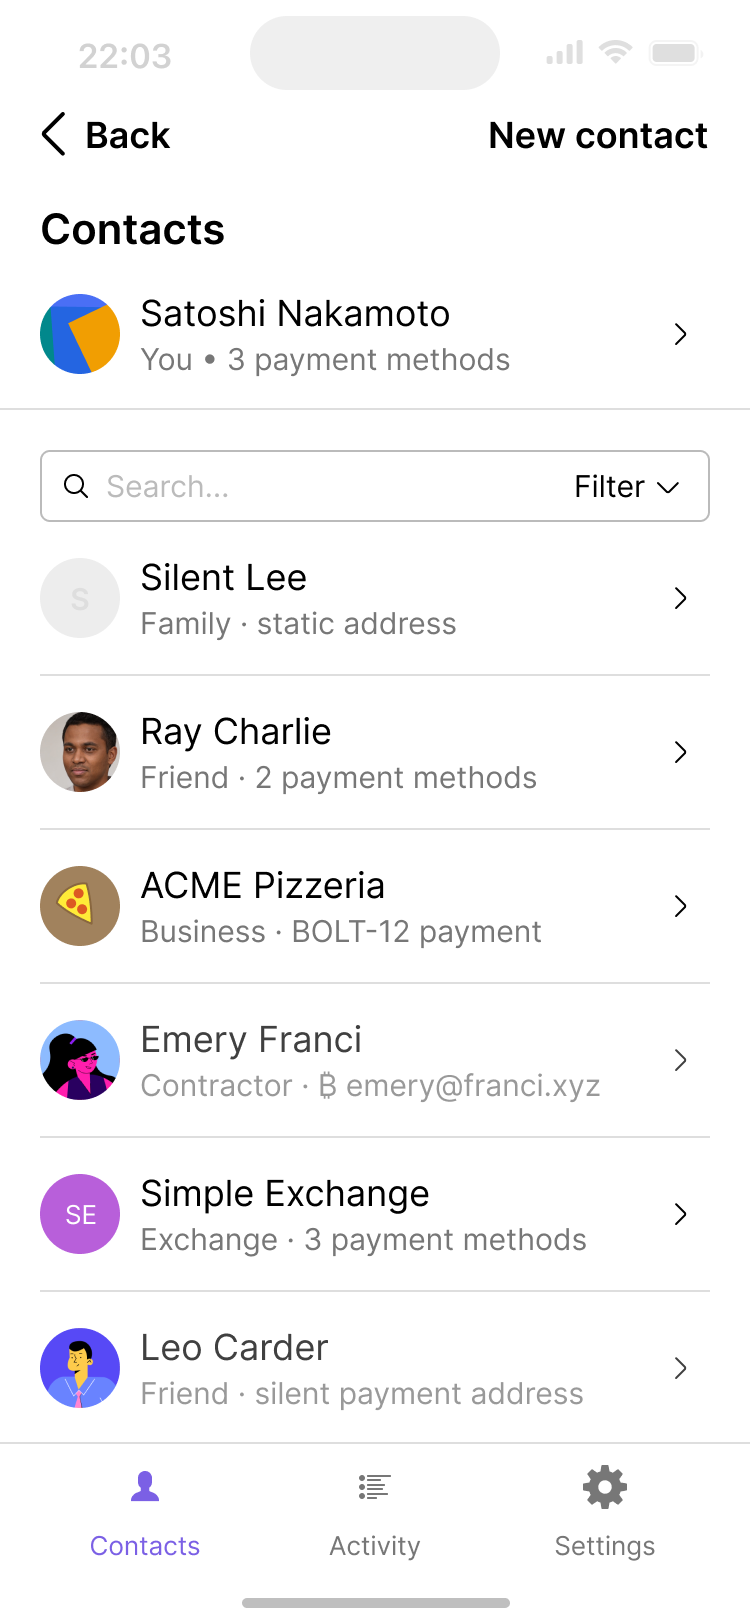
Task: Tap Satoshi Nakamoto's profile avatar
Action: click(80, 334)
